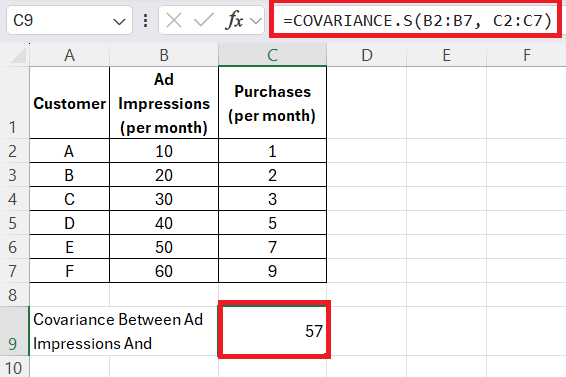Select column E header

click(447, 55)
